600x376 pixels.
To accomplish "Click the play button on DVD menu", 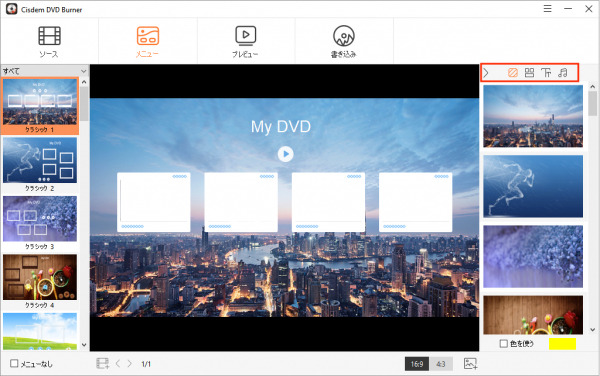I will (285, 154).
